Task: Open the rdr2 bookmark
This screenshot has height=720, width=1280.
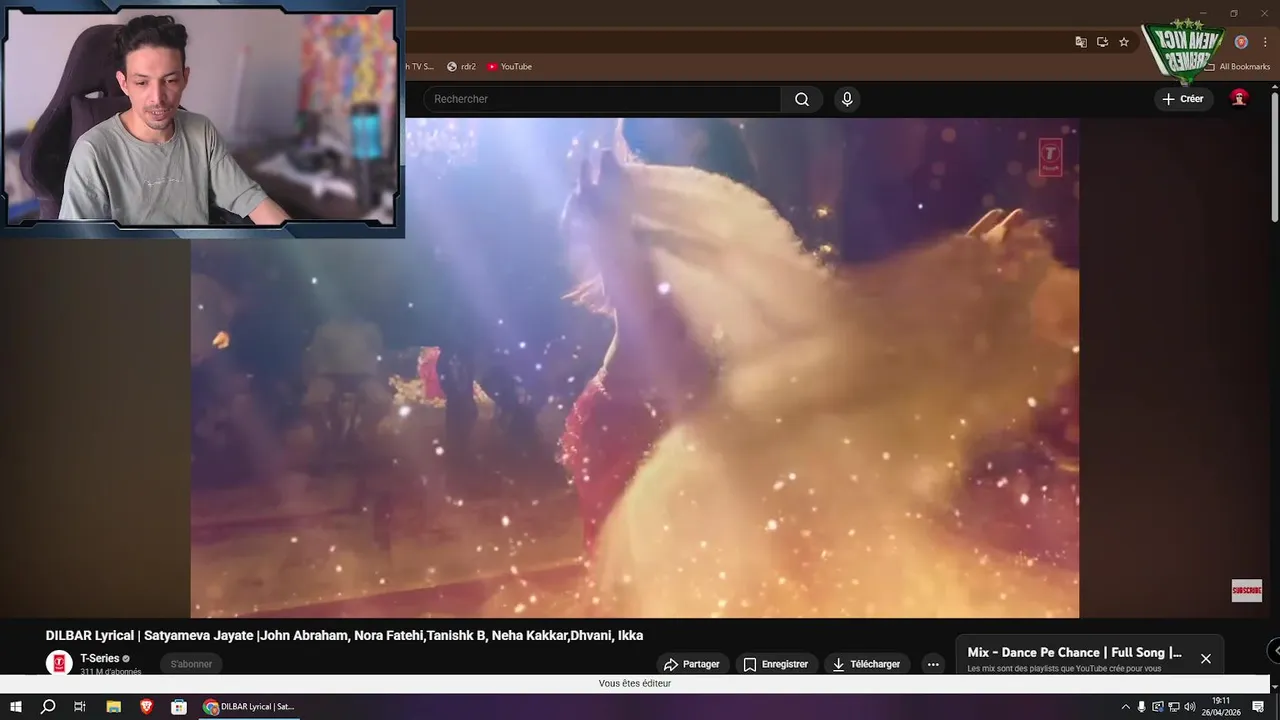Action: pos(461,66)
